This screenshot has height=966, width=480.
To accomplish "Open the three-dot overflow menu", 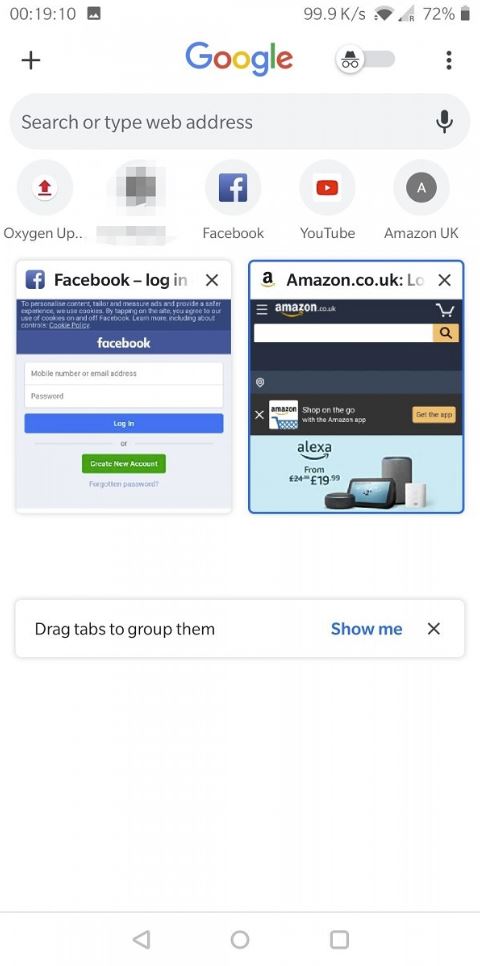I will pyautogui.click(x=449, y=60).
